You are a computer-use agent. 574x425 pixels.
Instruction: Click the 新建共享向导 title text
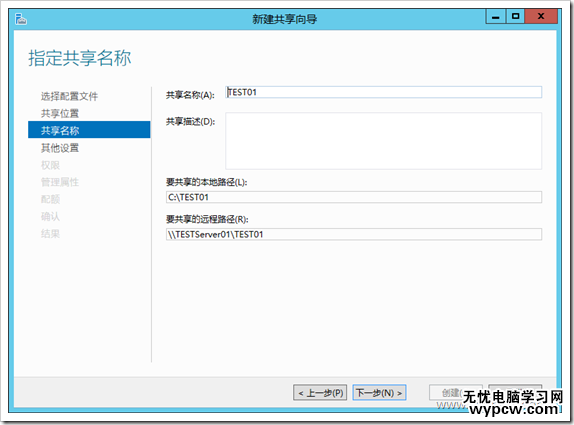coord(284,19)
